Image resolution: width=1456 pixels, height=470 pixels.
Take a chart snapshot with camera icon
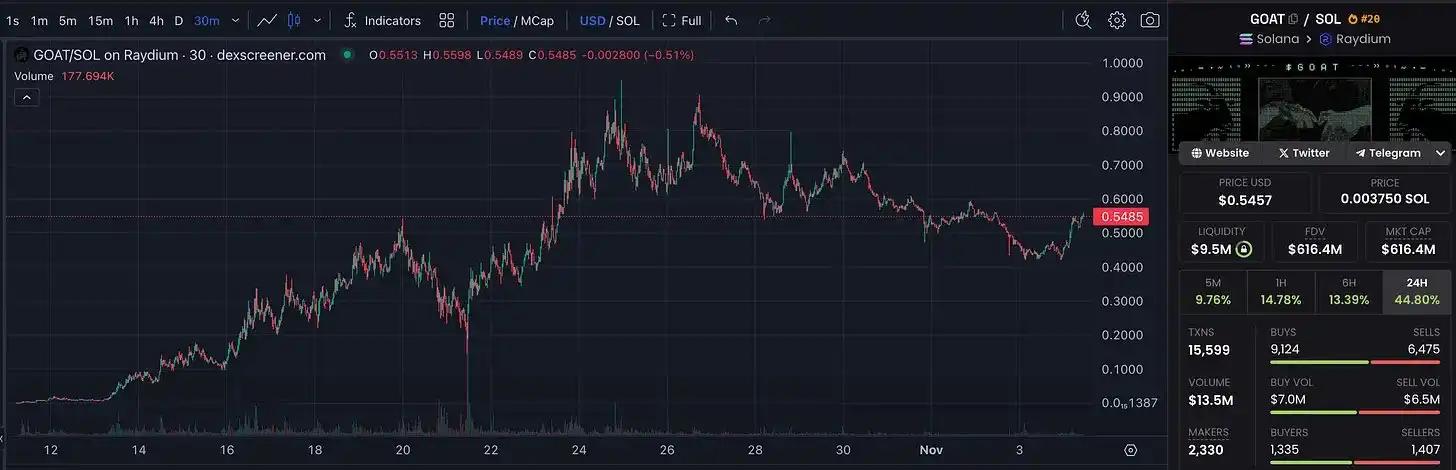(x=1151, y=20)
